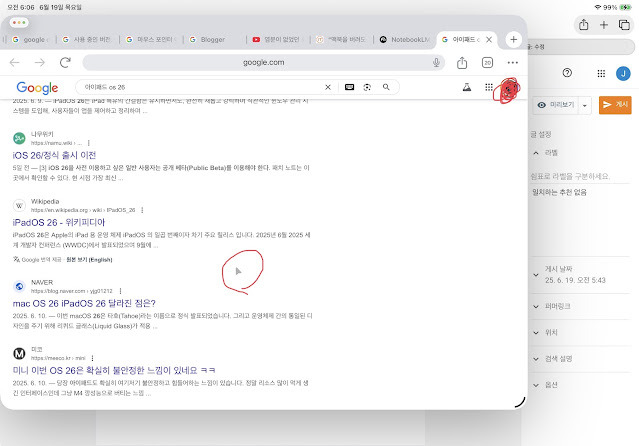Click the 쉼표로 라벨을 구분하세요 label input
This screenshot has height=446, width=639.
point(580,176)
